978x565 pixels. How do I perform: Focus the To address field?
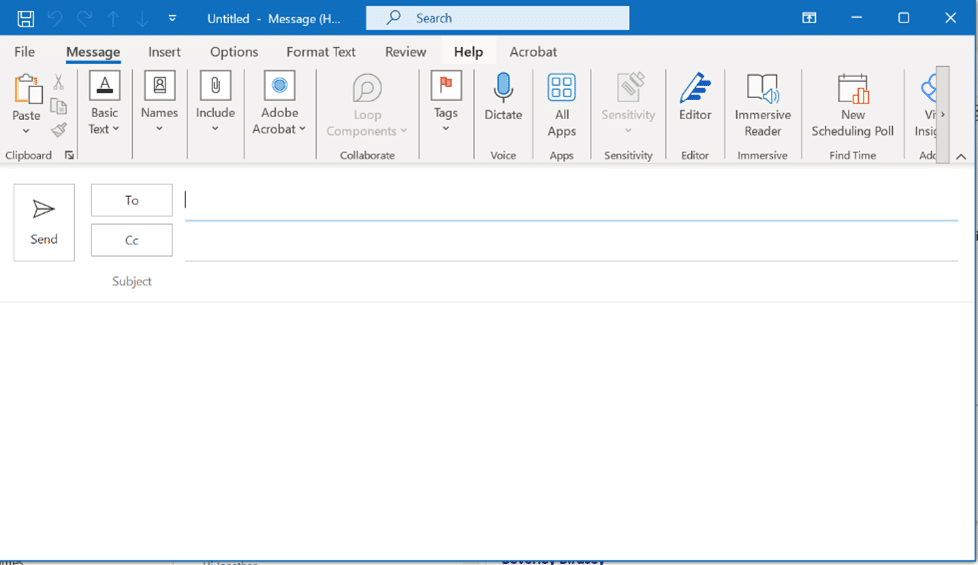point(571,200)
